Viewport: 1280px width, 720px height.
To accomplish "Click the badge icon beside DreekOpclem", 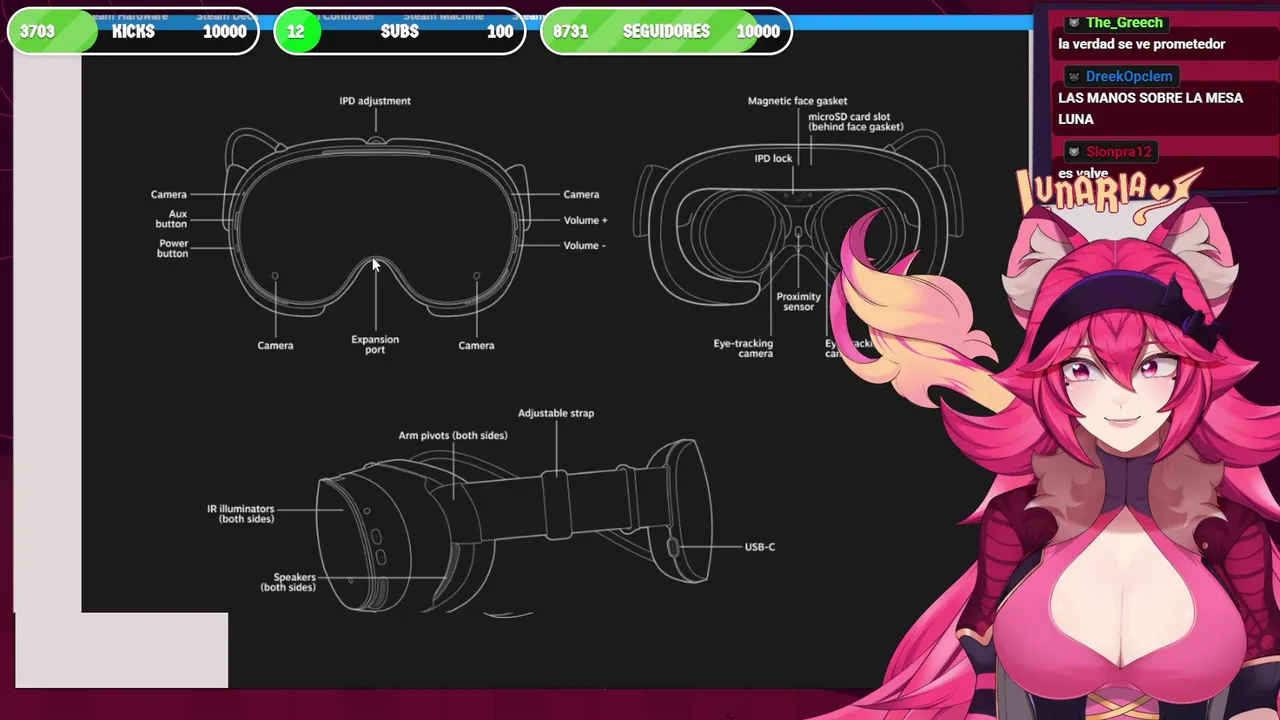I will 1073,76.
